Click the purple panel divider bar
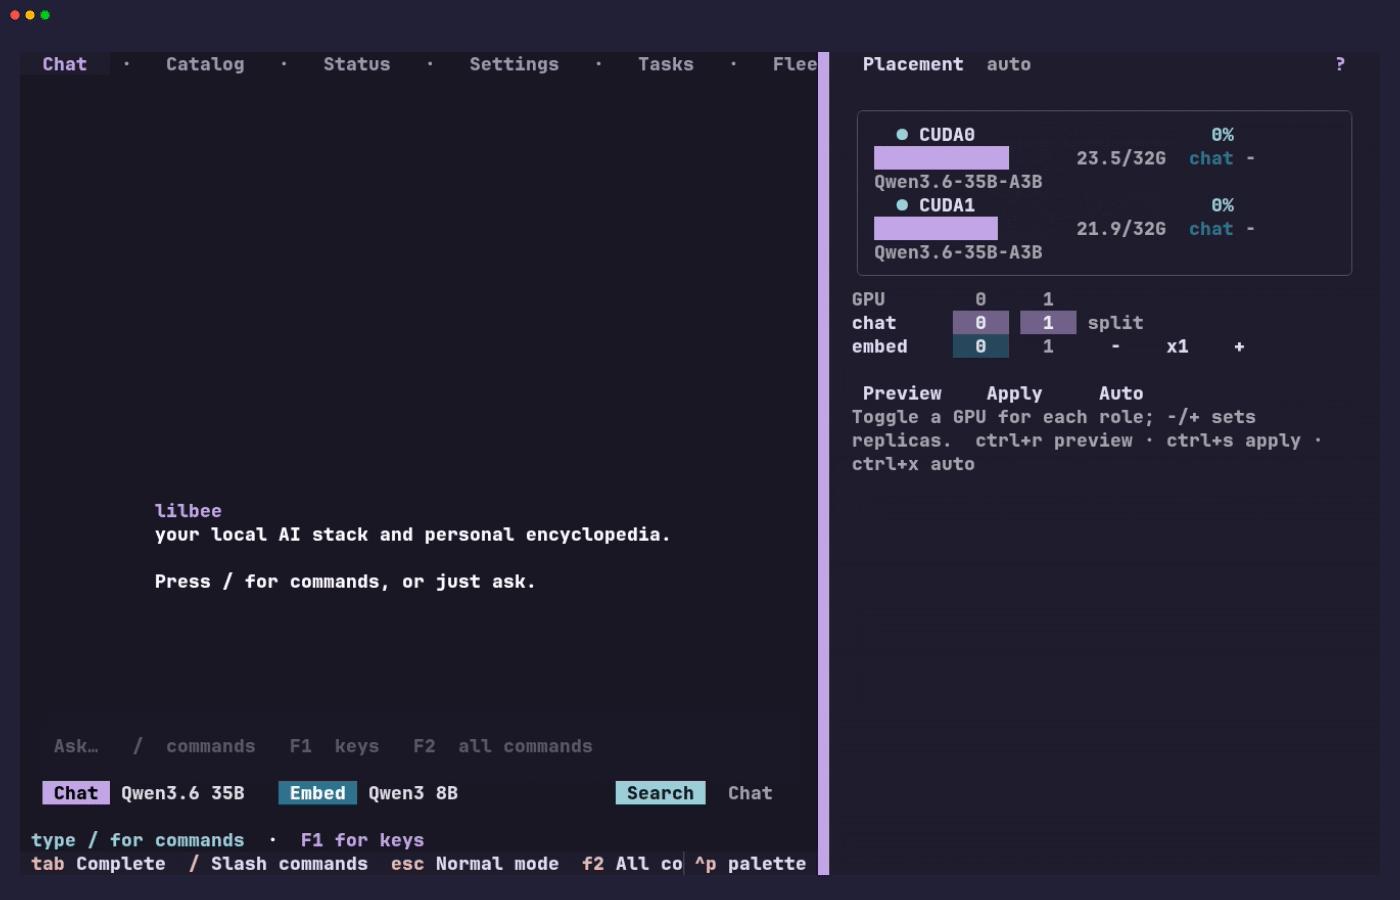Image resolution: width=1400 pixels, height=900 pixels. click(824, 463)
